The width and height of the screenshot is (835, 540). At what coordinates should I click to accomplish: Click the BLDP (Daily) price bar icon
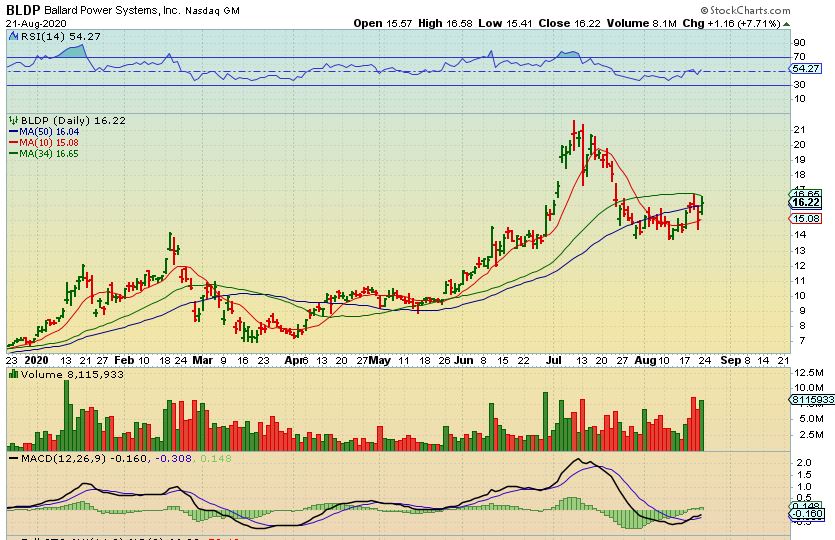coord(14,120)
